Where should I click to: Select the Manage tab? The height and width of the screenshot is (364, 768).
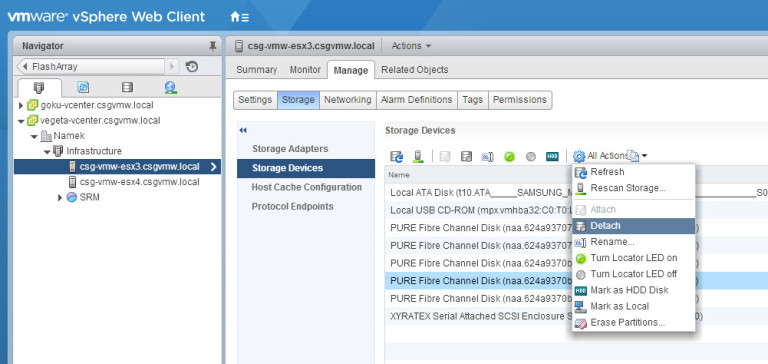pyautogui.click(x=351, y=71)
